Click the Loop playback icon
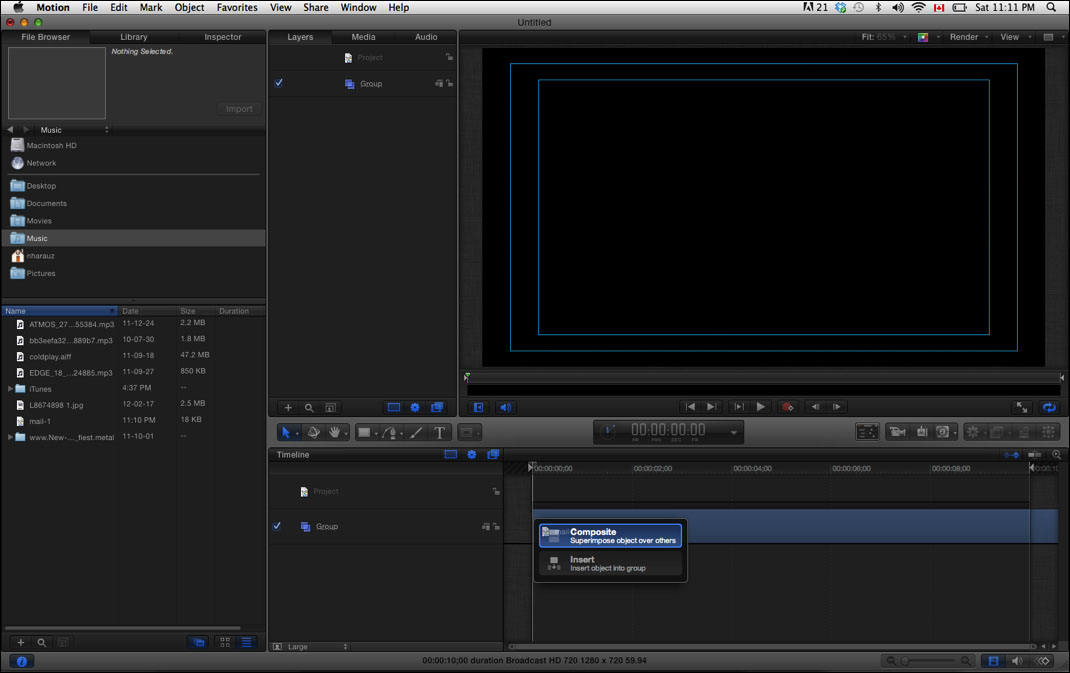This screenshot has height=673, width=1070. click(1048, 407)
